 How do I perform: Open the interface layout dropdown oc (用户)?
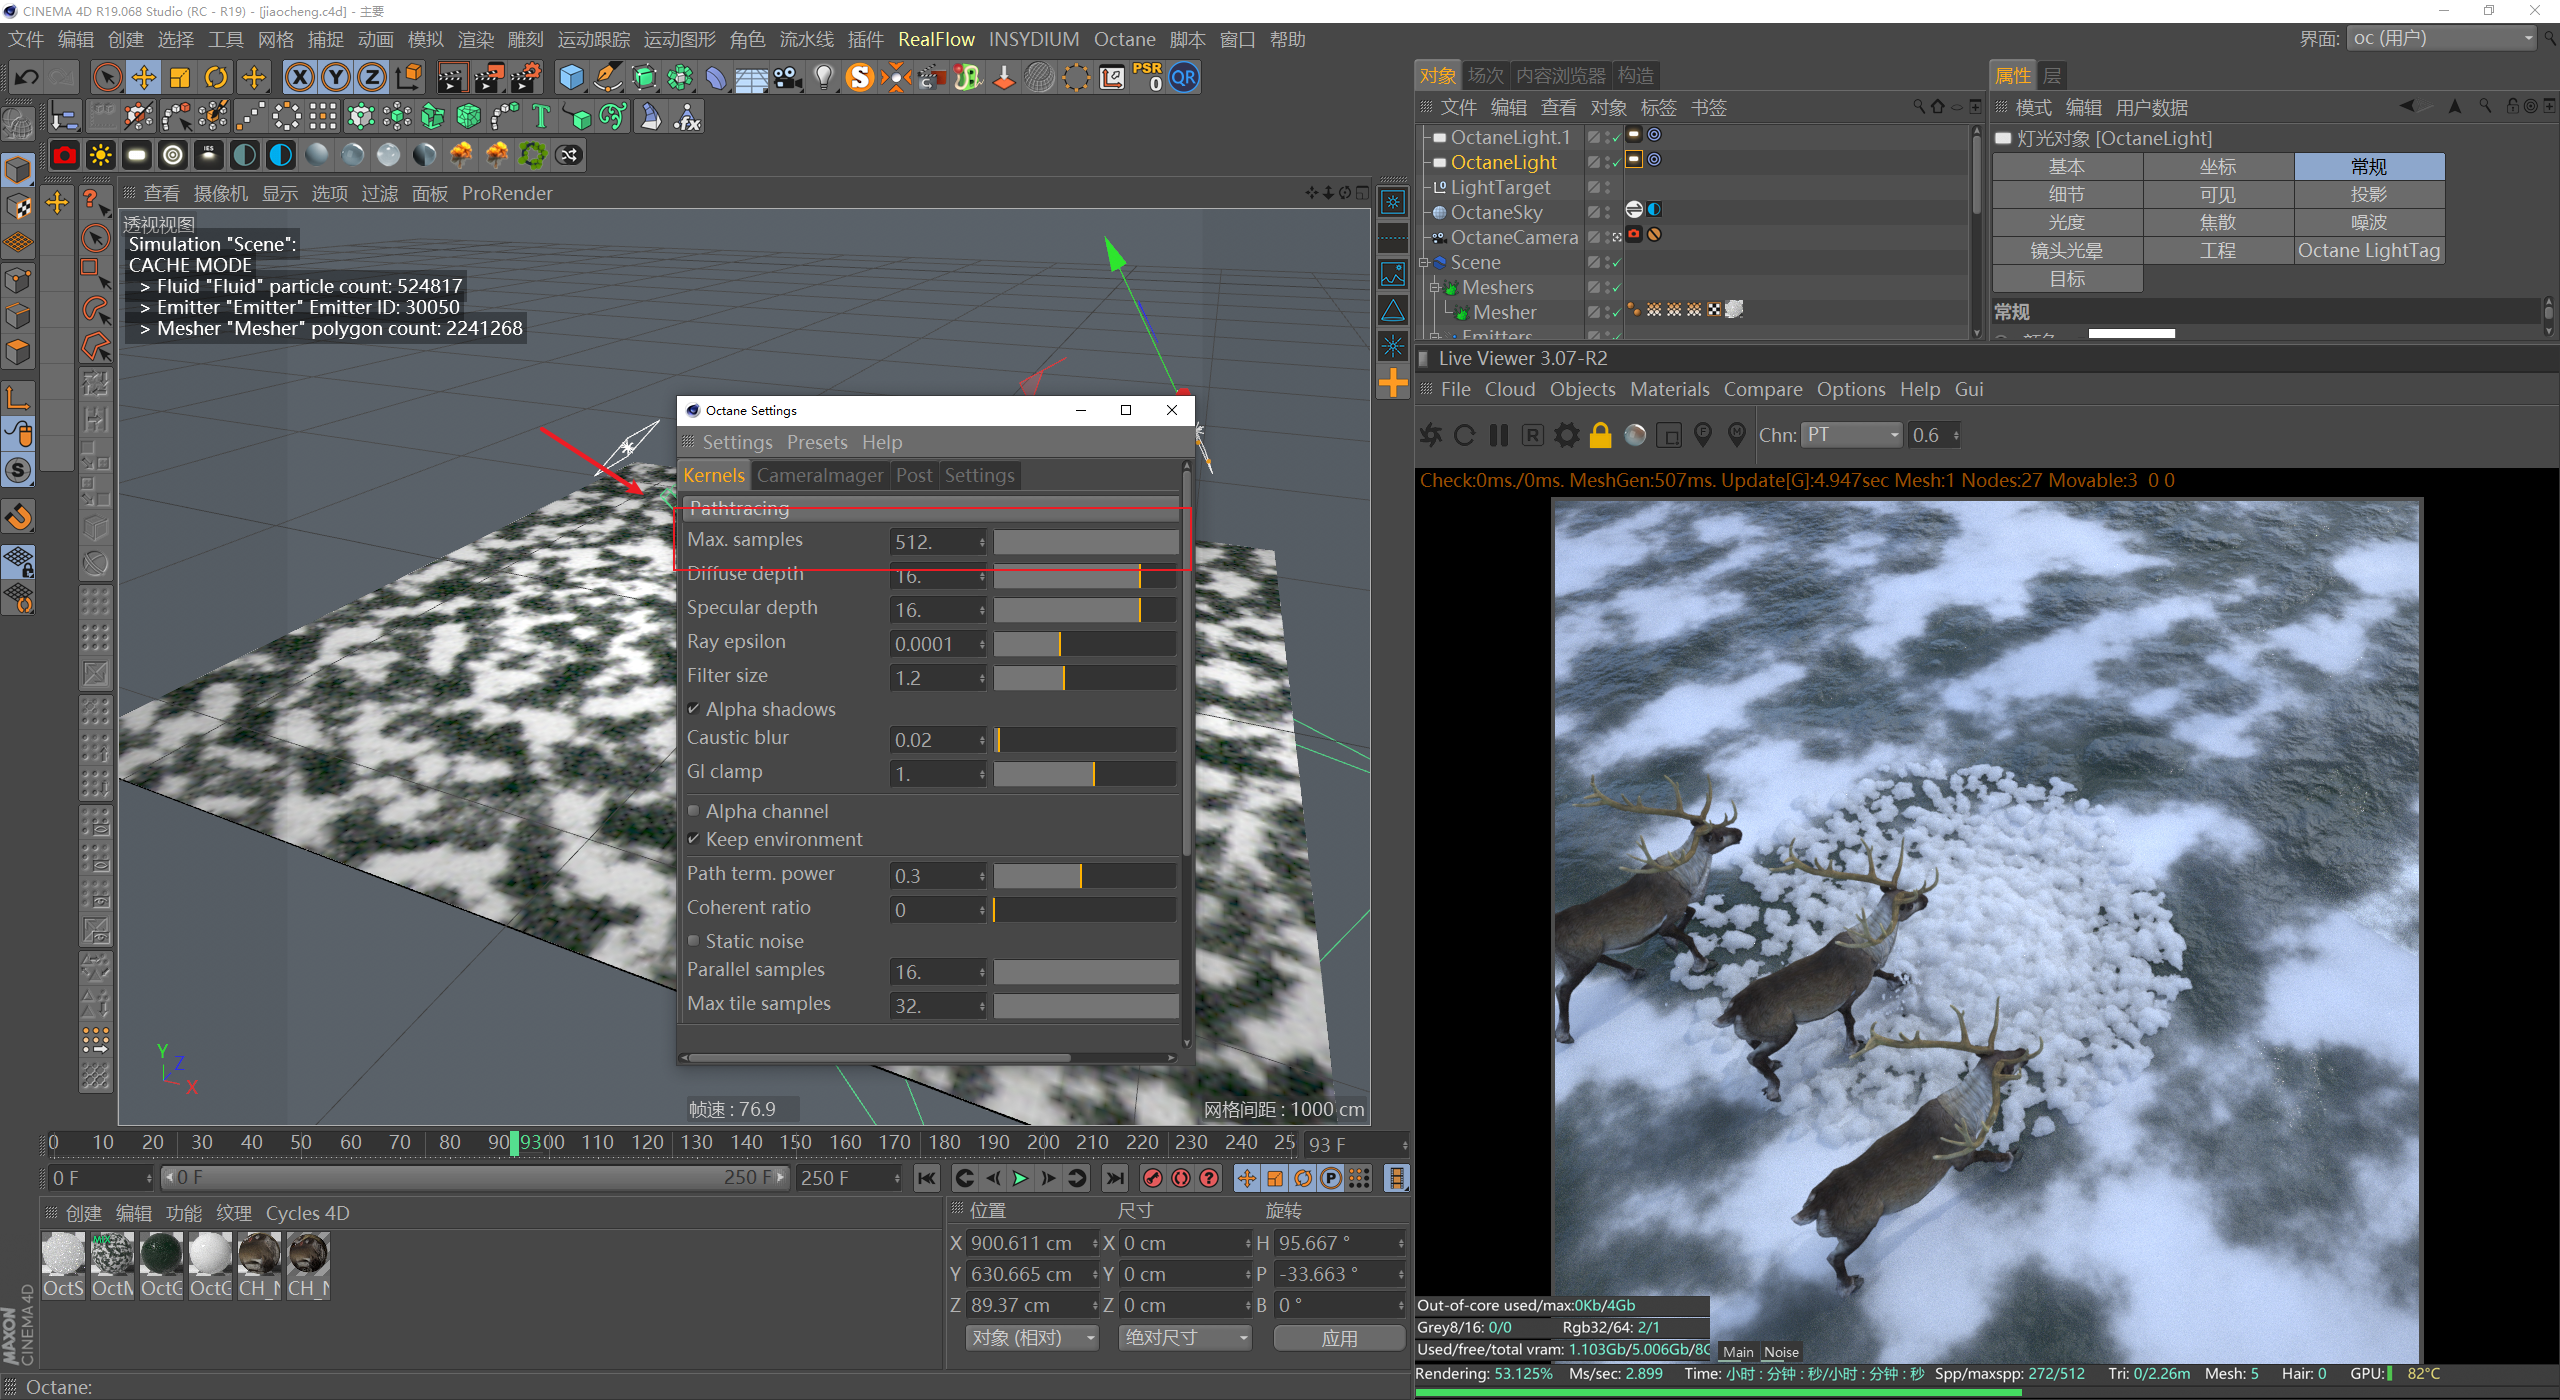(x=2441, y=39)
